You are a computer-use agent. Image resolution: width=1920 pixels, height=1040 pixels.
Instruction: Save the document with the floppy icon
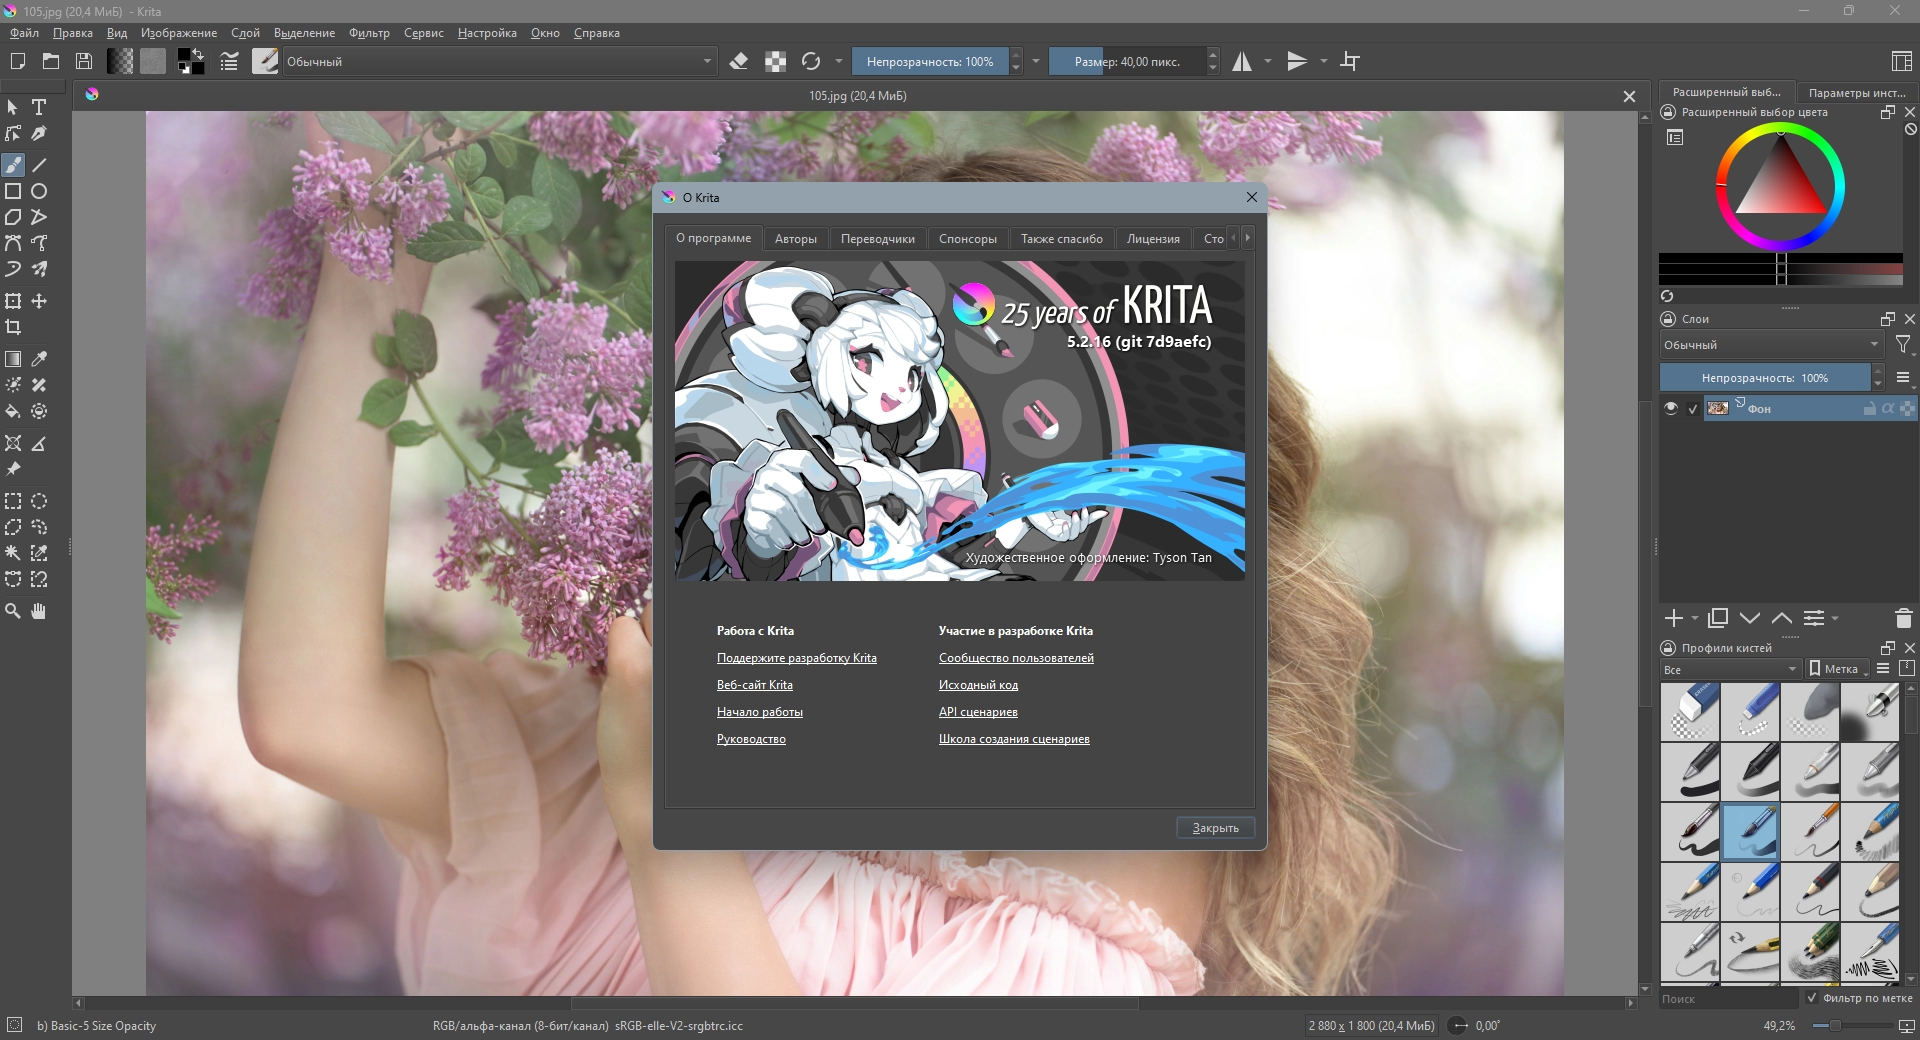tap(84, 61)
